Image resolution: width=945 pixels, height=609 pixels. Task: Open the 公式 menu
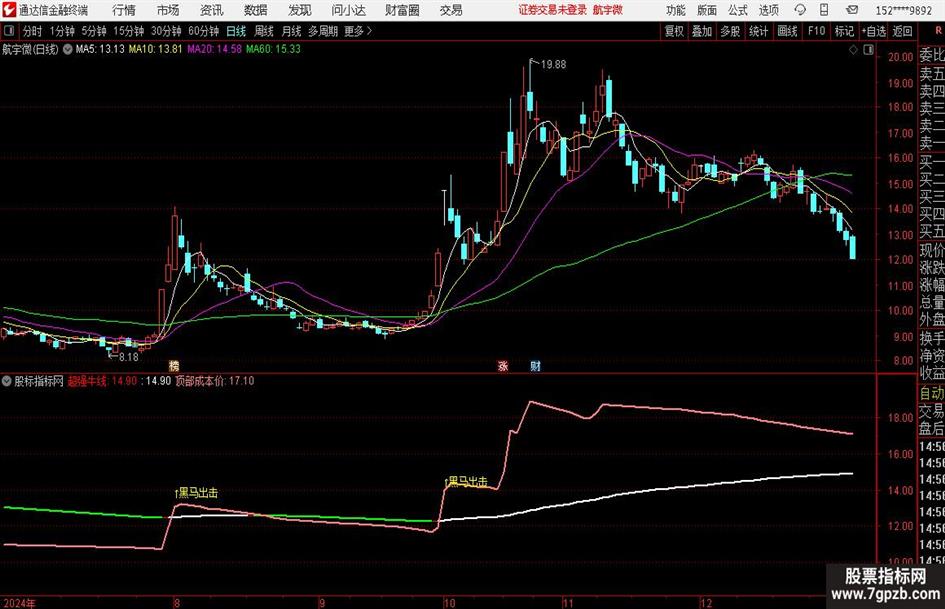[x=738, y=10]
